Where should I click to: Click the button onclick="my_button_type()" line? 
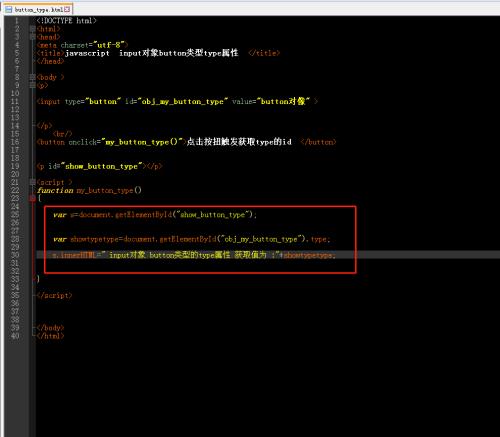[x=186, y=142]
